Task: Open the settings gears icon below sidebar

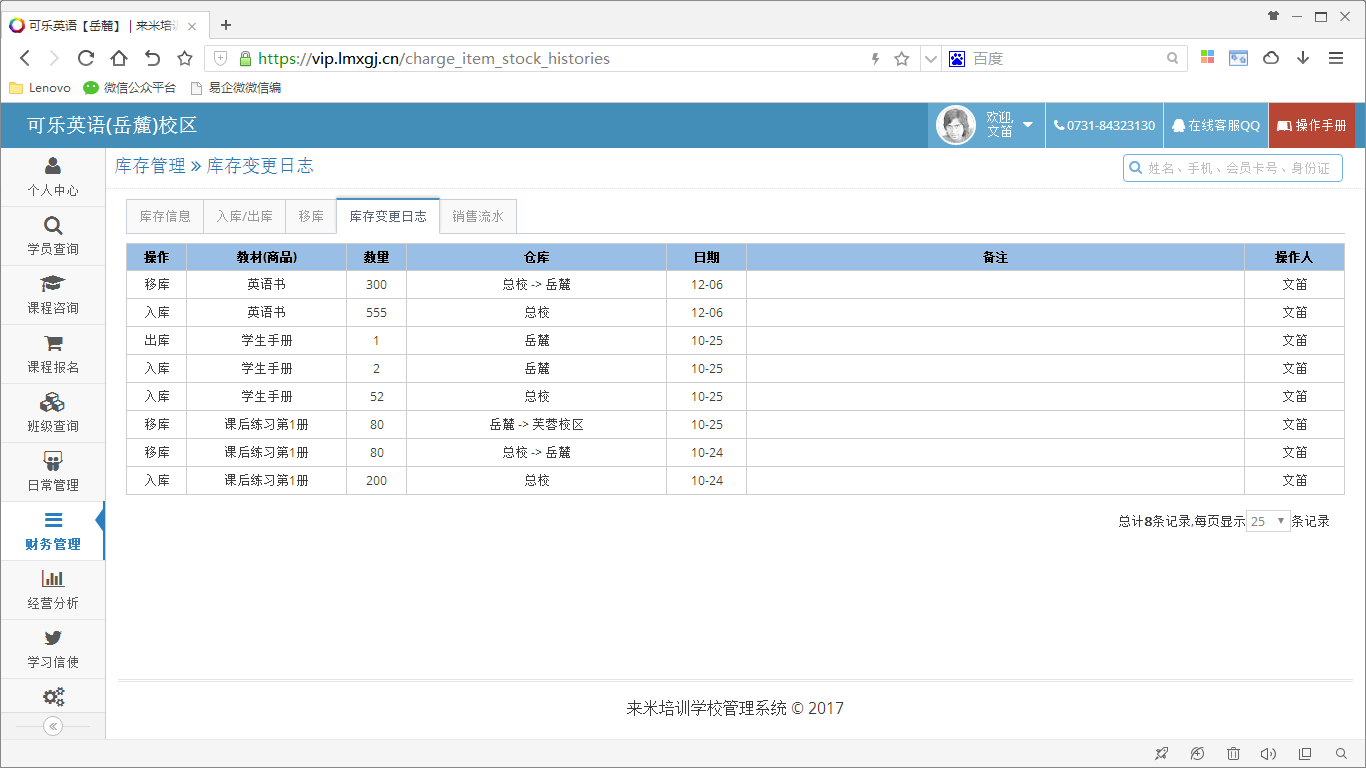Action: [52, 696]
